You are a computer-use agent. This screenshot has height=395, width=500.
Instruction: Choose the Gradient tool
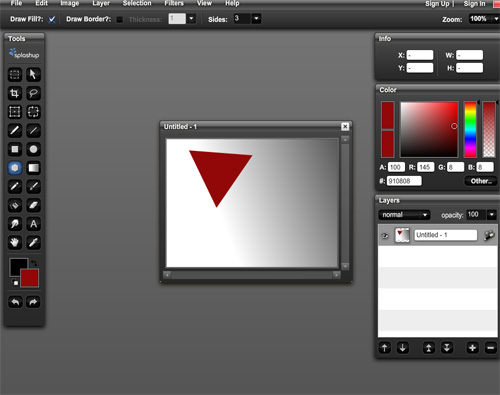[33, 168]
